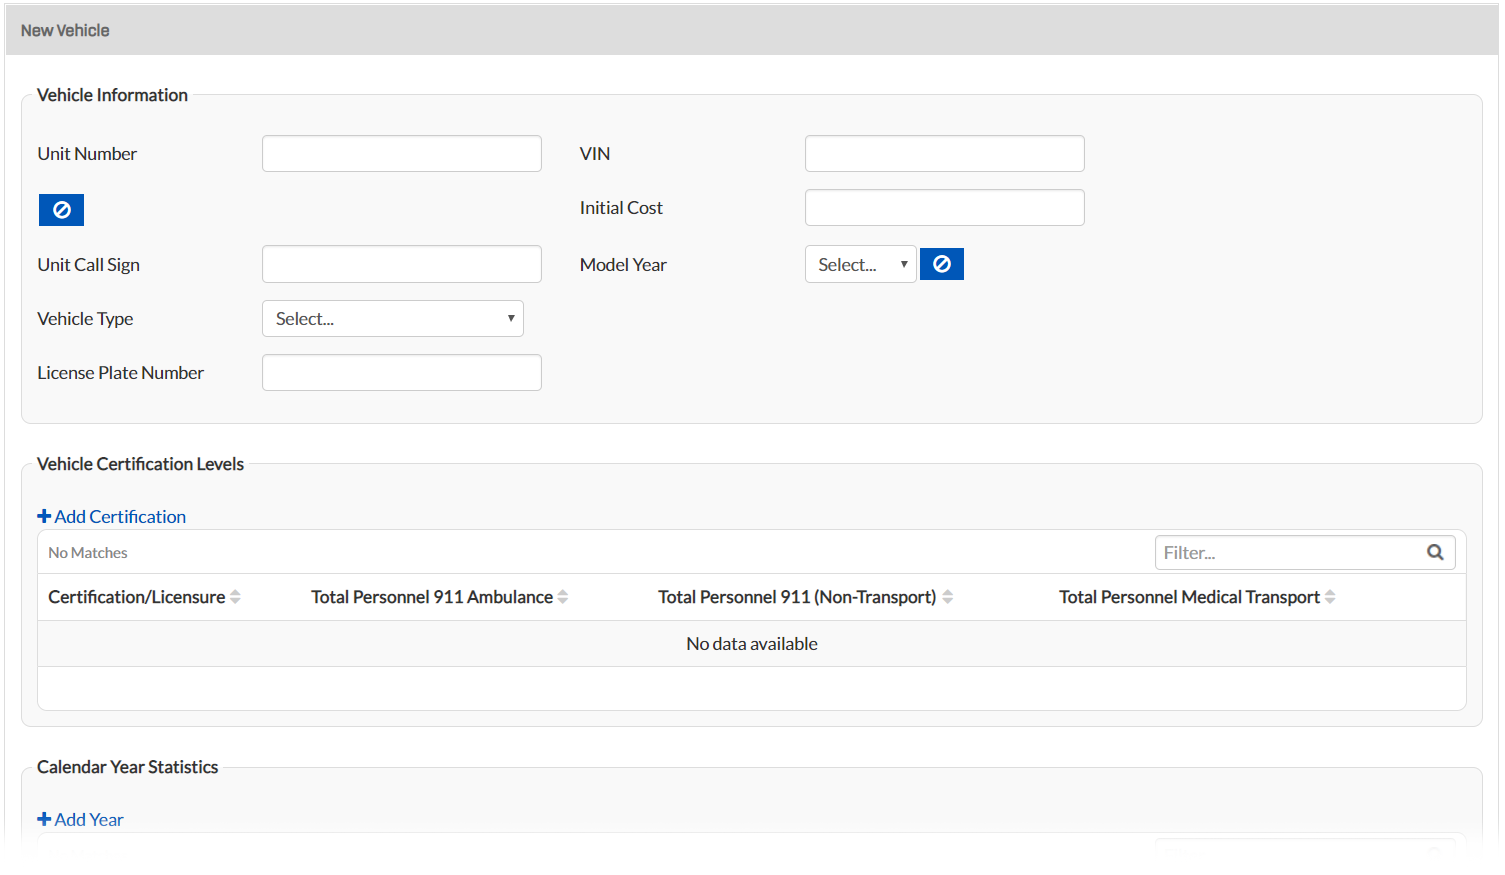Viewport: 1505px width, 875px height.
Task: Click the VIN input field
Action: [x=944, y=153]
